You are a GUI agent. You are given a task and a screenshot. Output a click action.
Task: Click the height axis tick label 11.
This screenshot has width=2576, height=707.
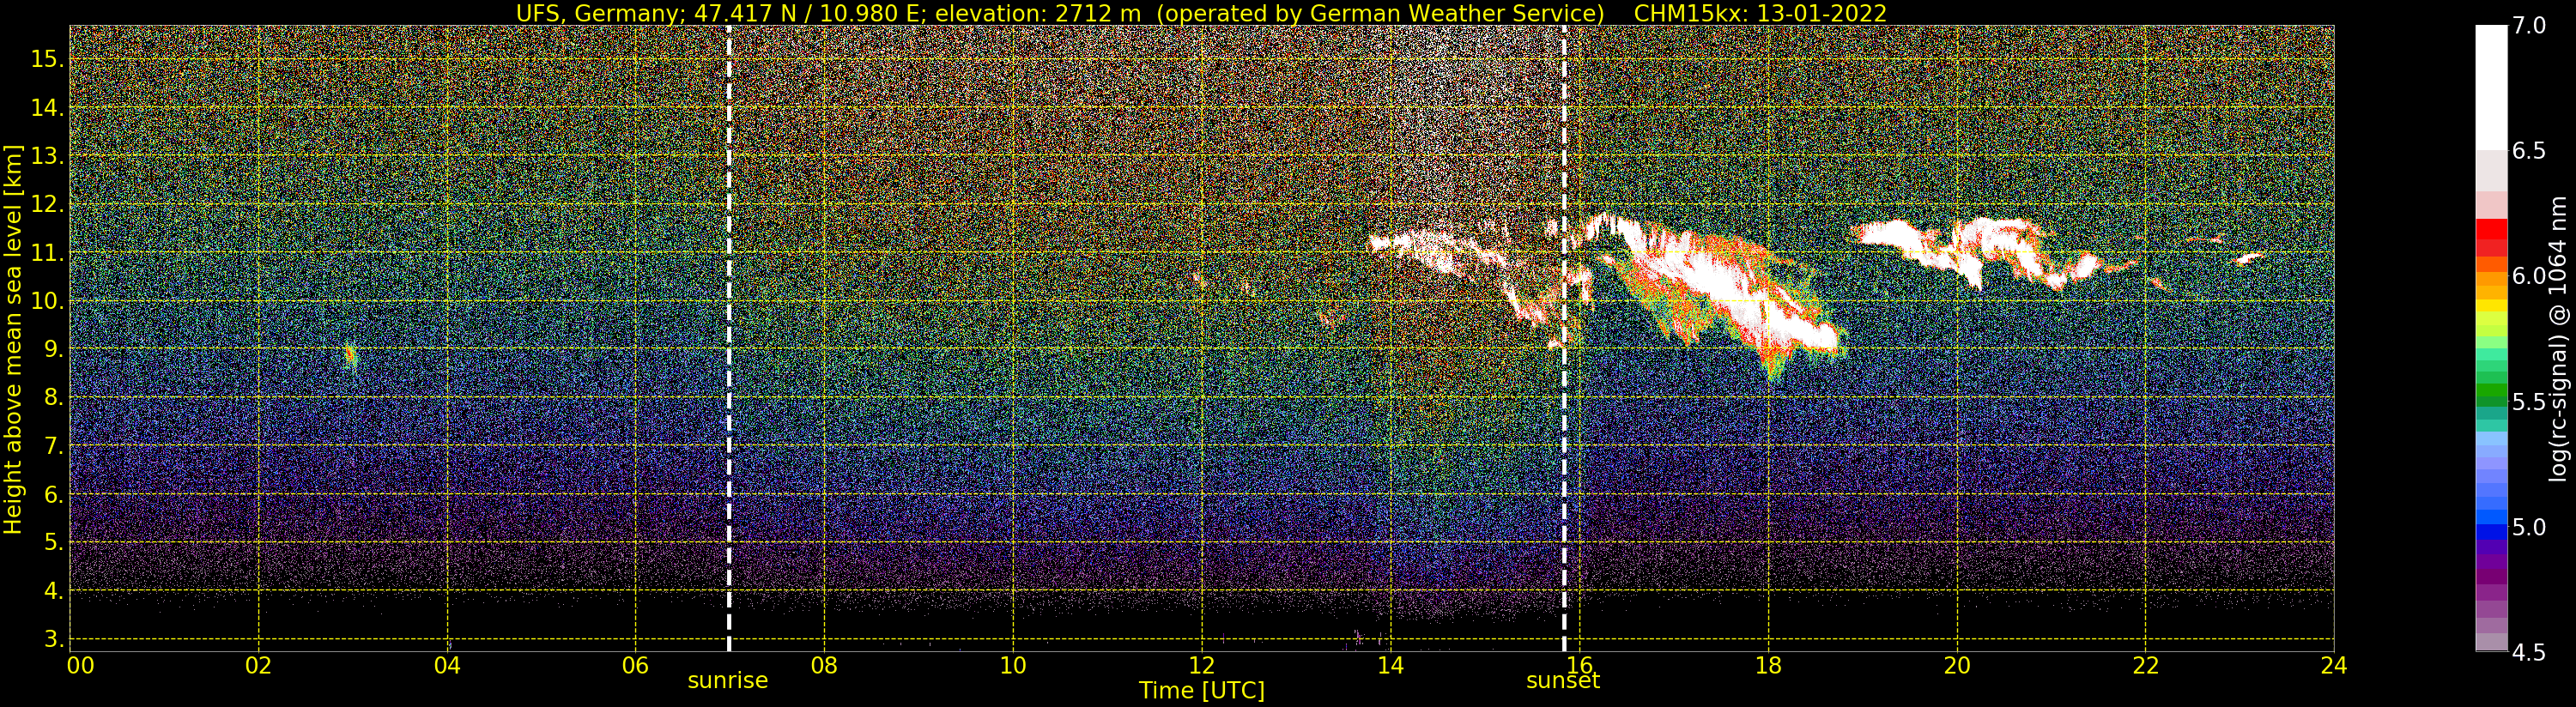click(x=47, y=253)
